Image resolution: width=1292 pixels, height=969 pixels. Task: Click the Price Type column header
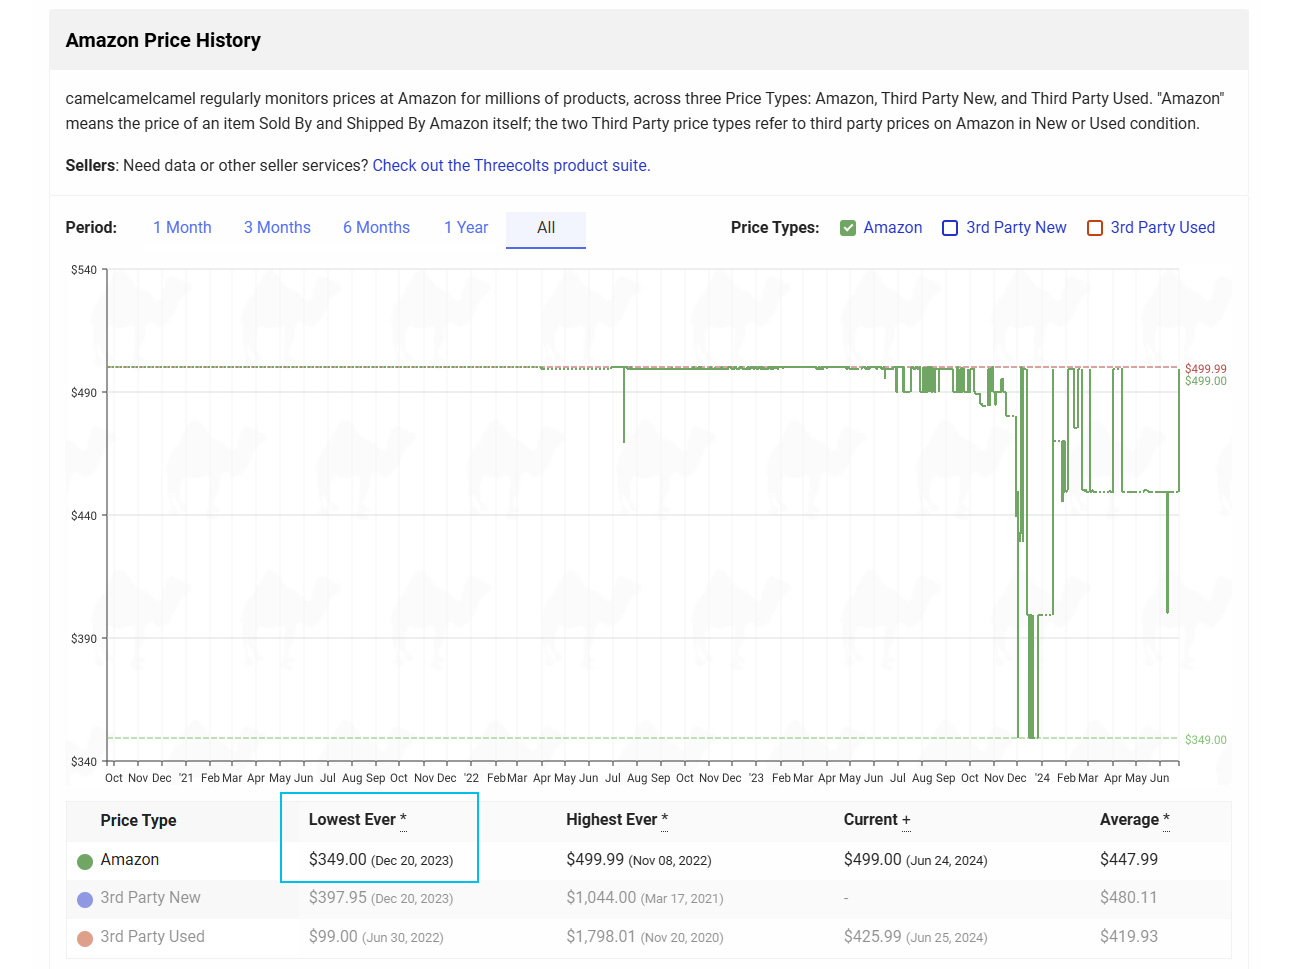coord(138,820)
